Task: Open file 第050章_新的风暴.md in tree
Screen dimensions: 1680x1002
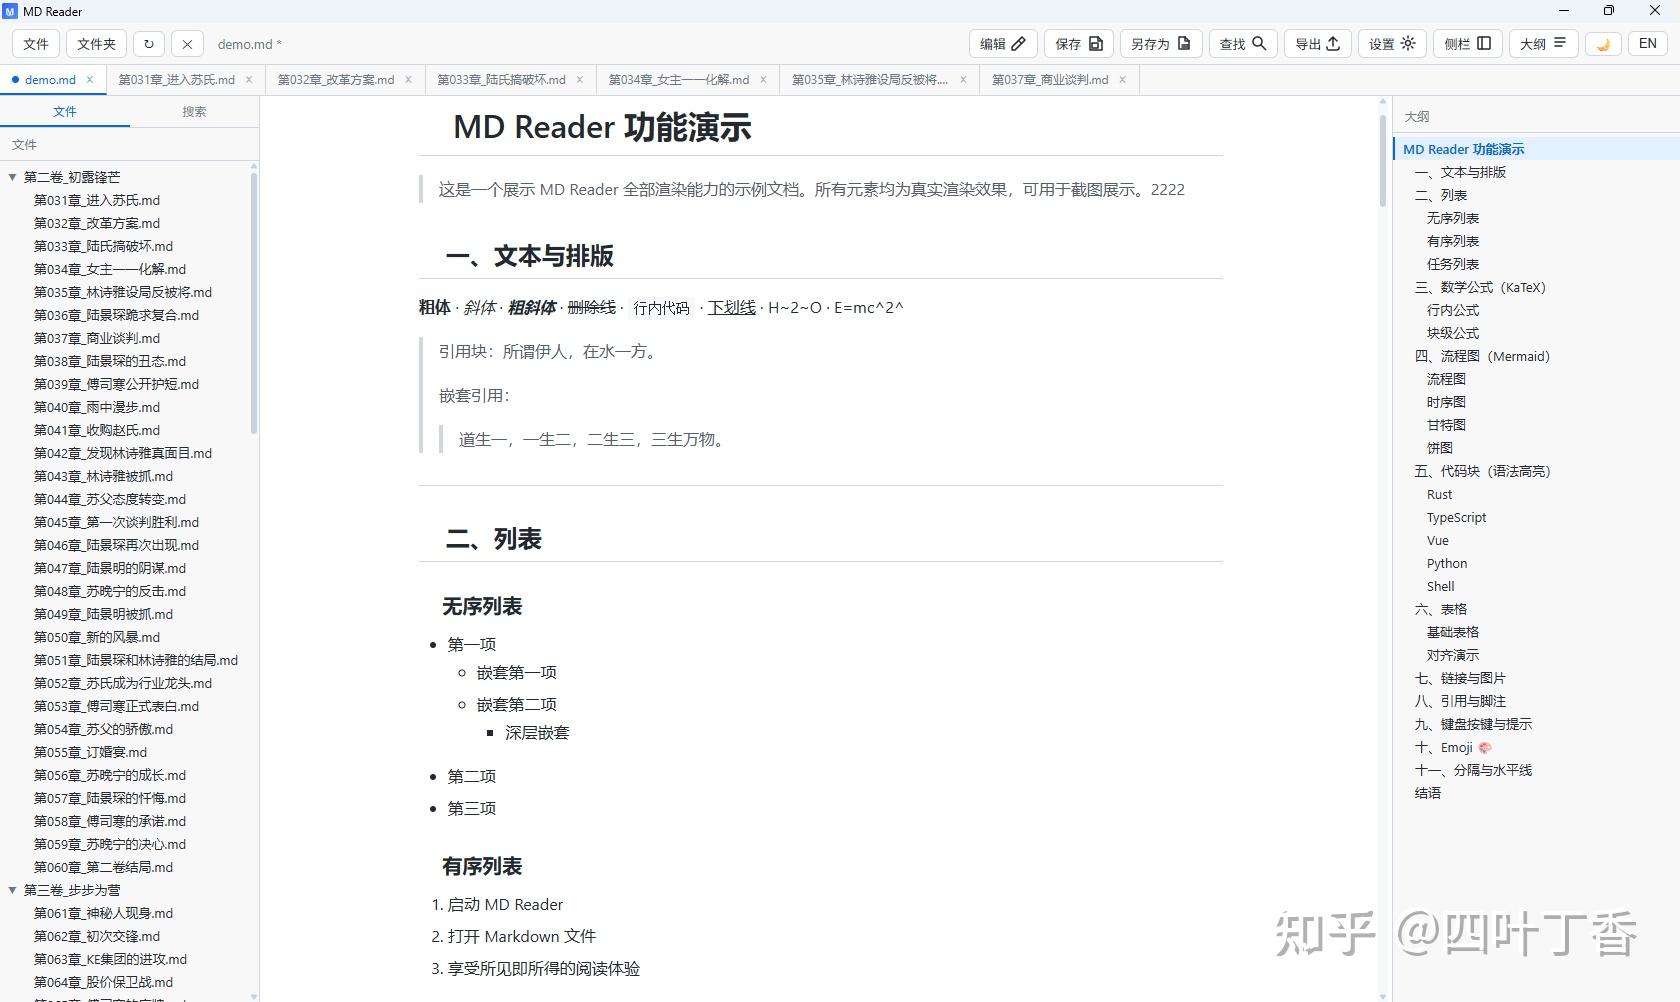Action: point(97,637)
